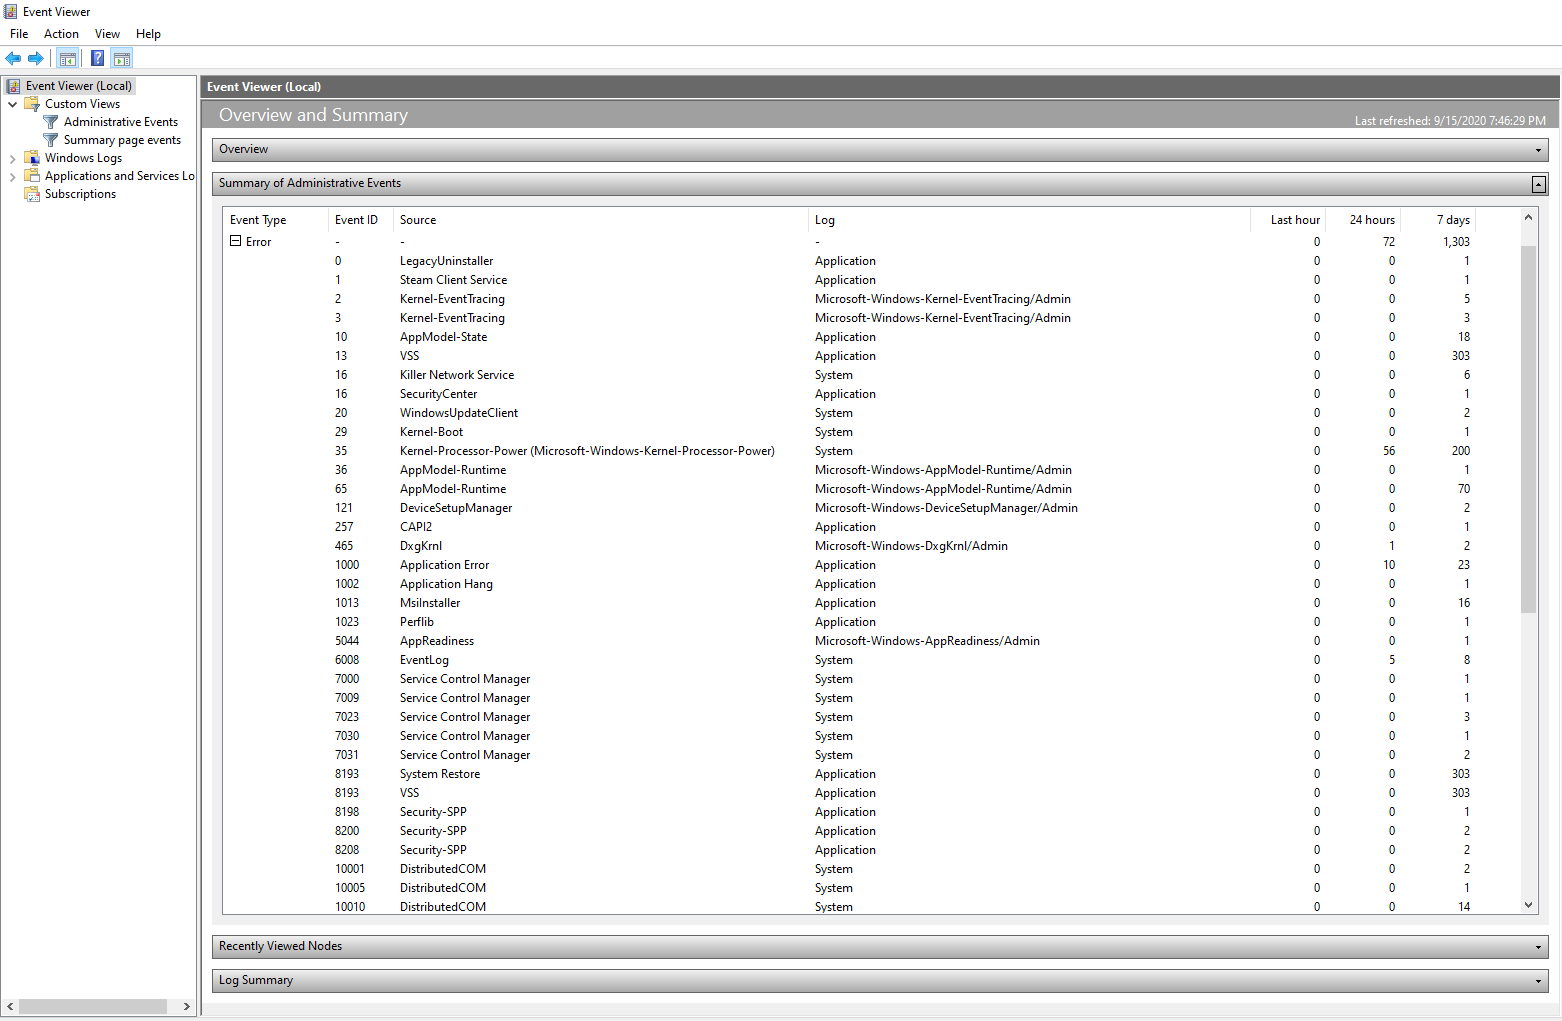Click the Forward arrow toolbar icon
The height and width of the screenshot is (1021, 1562).
coord(36,58)
